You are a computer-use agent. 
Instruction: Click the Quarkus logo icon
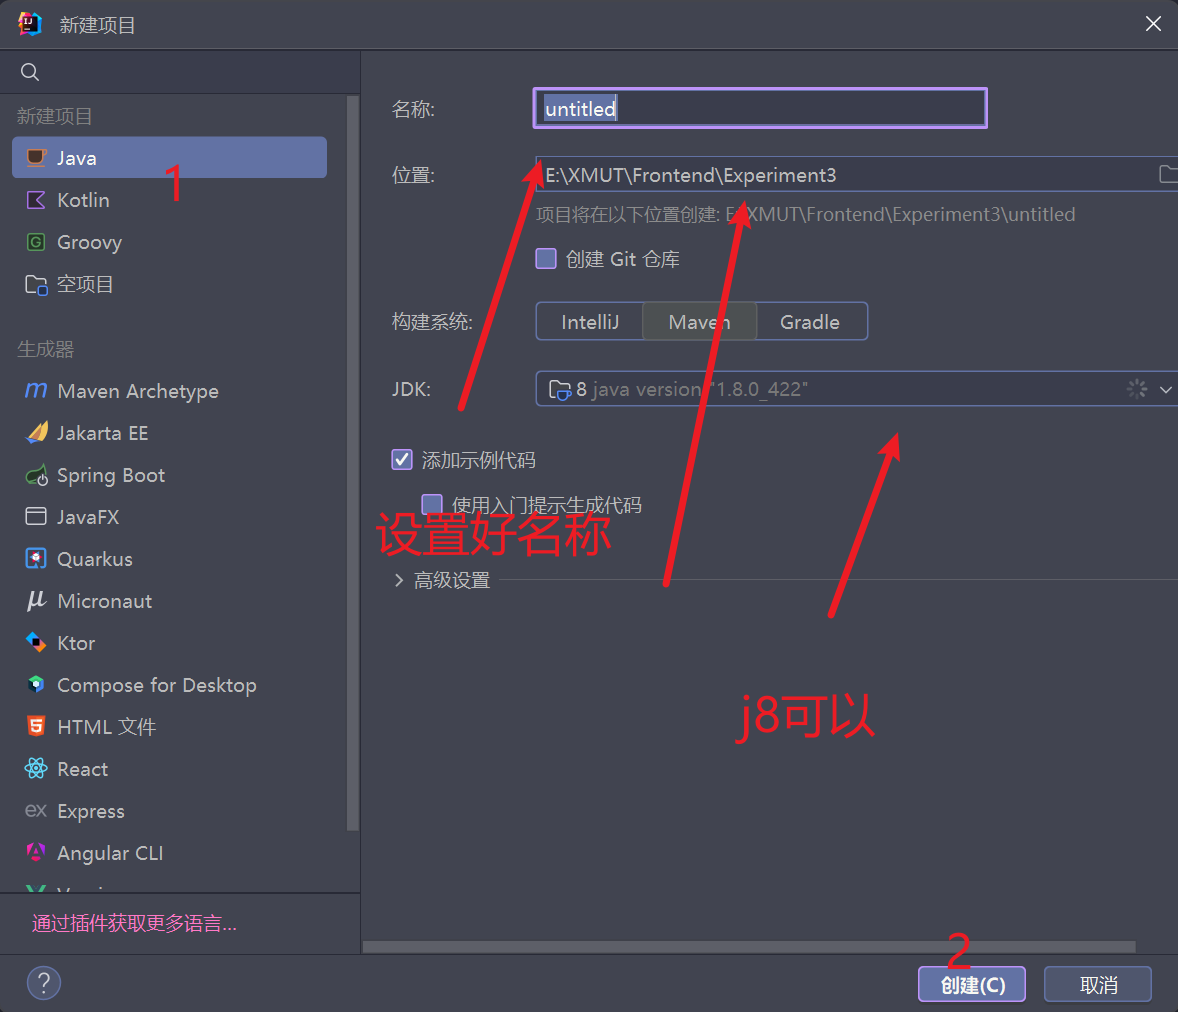[x=36, y=559]
